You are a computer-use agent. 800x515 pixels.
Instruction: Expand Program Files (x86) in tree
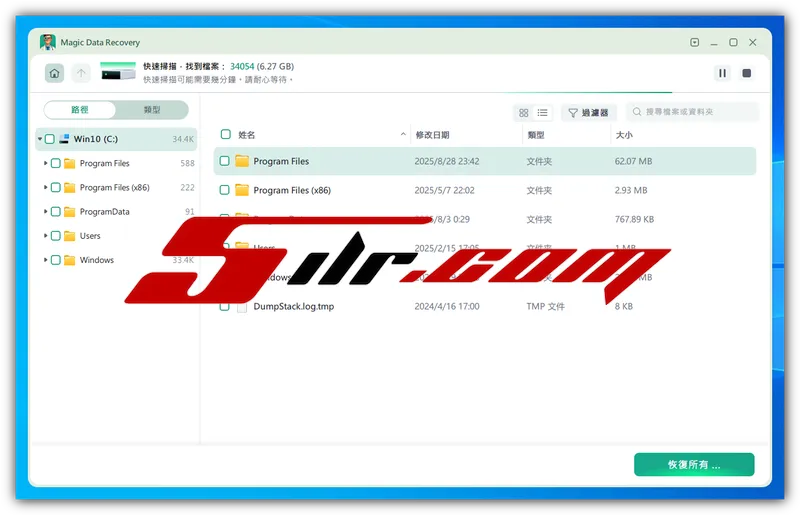[x=45, y=187]
